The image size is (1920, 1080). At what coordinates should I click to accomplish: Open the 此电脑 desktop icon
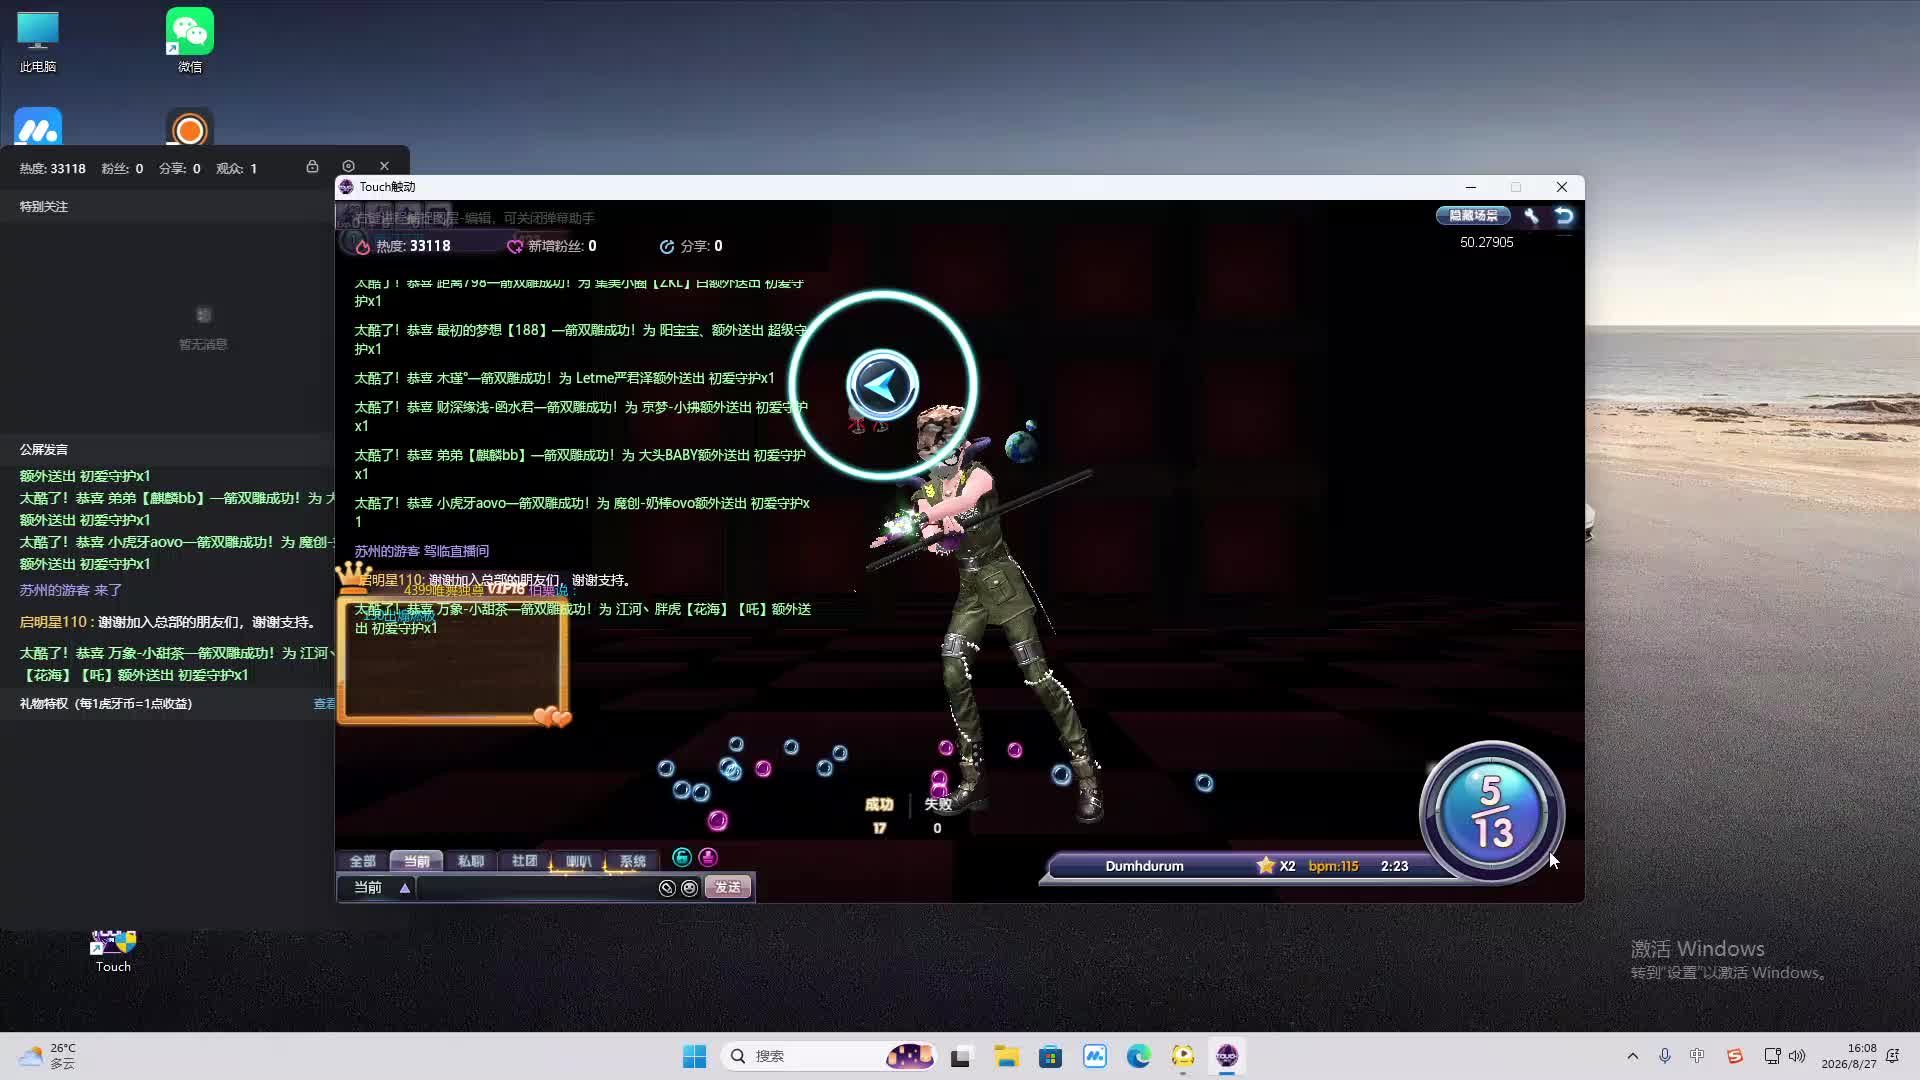click(38, 43)
